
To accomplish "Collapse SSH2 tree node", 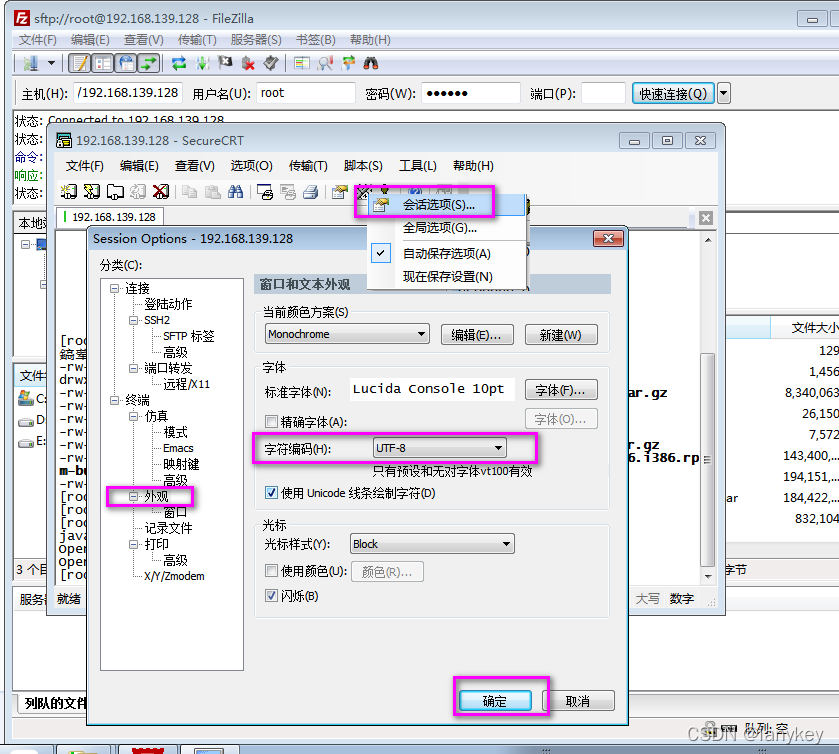I will (133, 320).
